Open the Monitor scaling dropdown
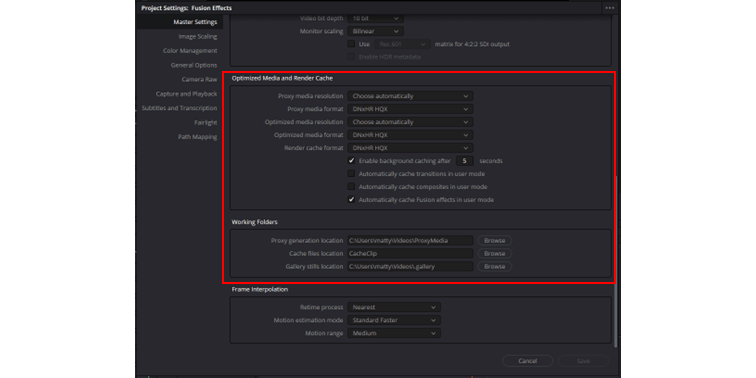756x378 pixels. pos(376,31)
